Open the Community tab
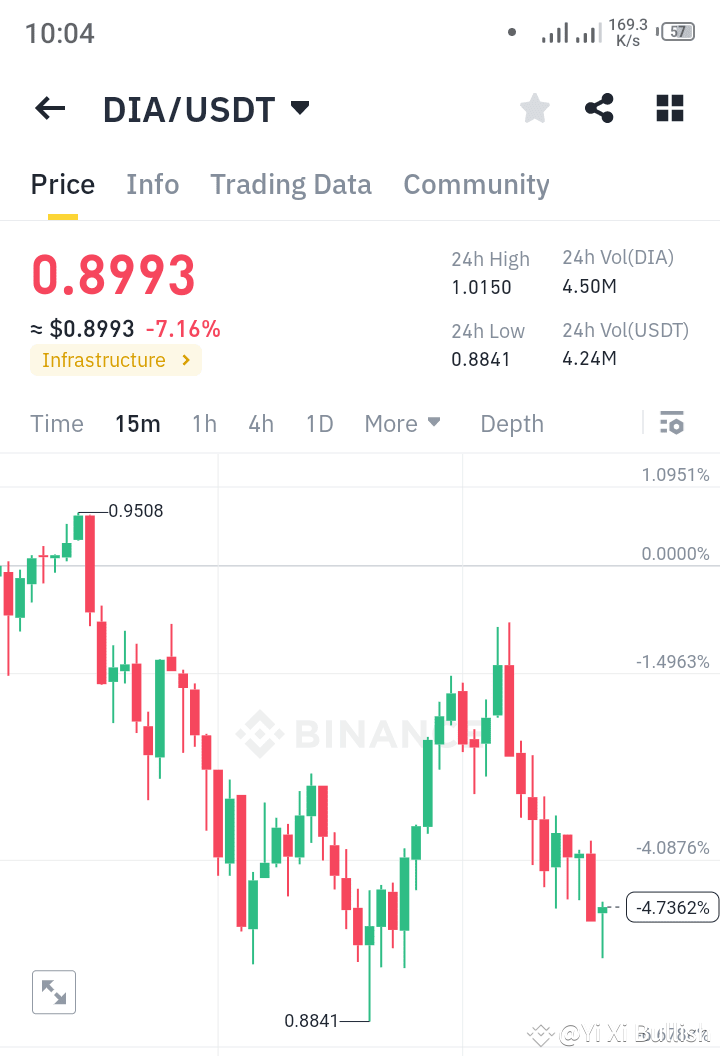The height and width of the screenshot is (1056, 720). point(476,184)
